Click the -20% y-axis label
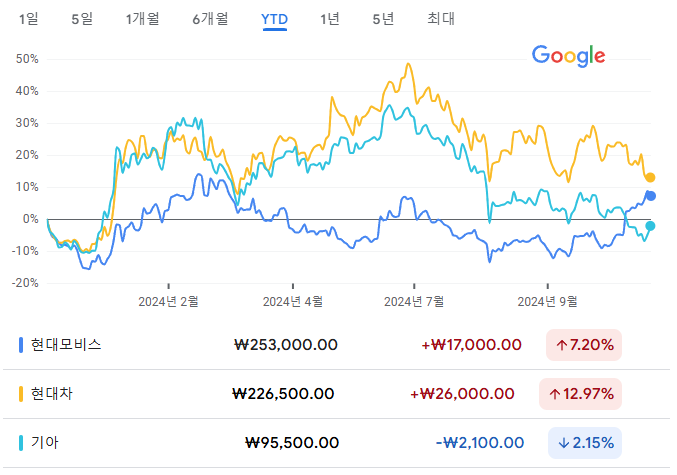This screenshot has width=677, height=475. point(25,283)
